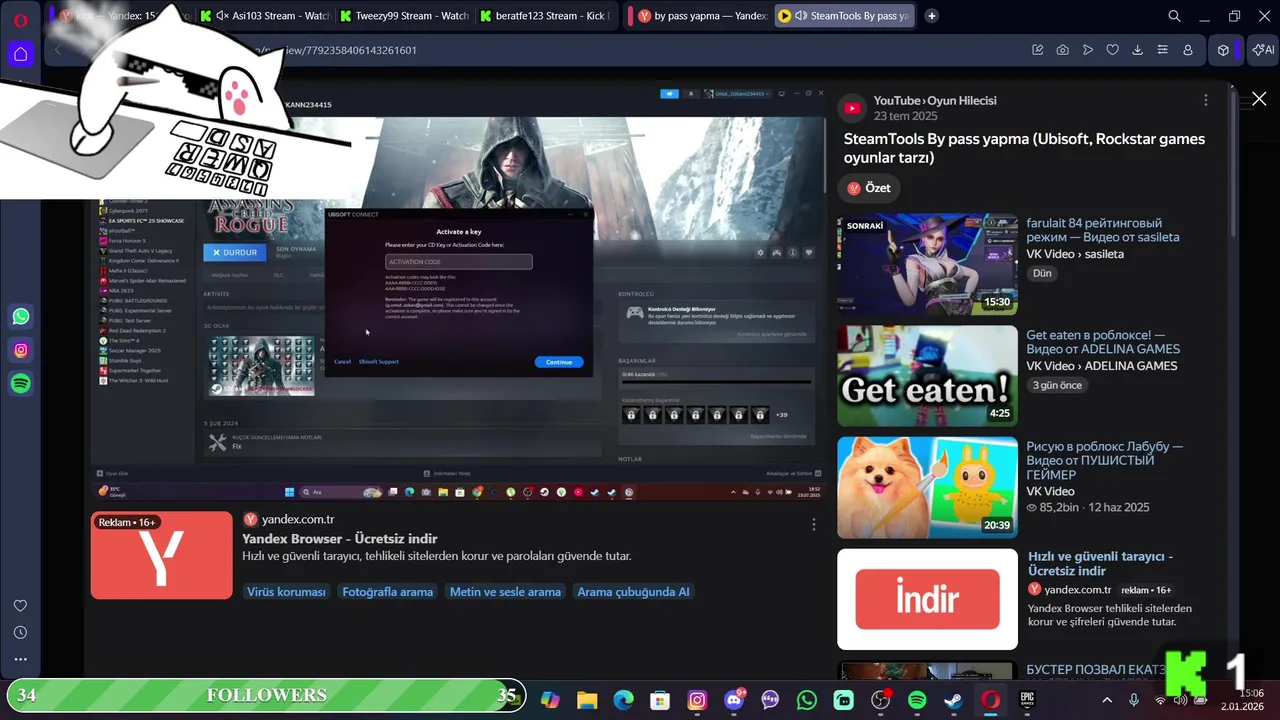Image resolution: width=1280 pixels, height=720 pixels.
Task: Open Easy Setup sliders icon
Action: (1163, 50)
